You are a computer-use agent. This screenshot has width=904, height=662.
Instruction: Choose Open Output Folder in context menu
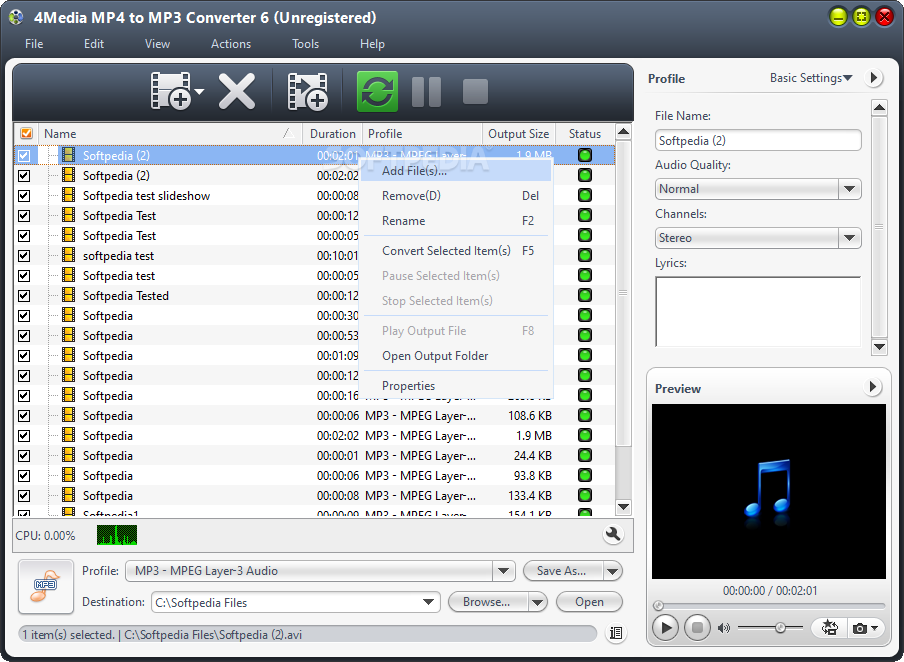coord(455,356)
